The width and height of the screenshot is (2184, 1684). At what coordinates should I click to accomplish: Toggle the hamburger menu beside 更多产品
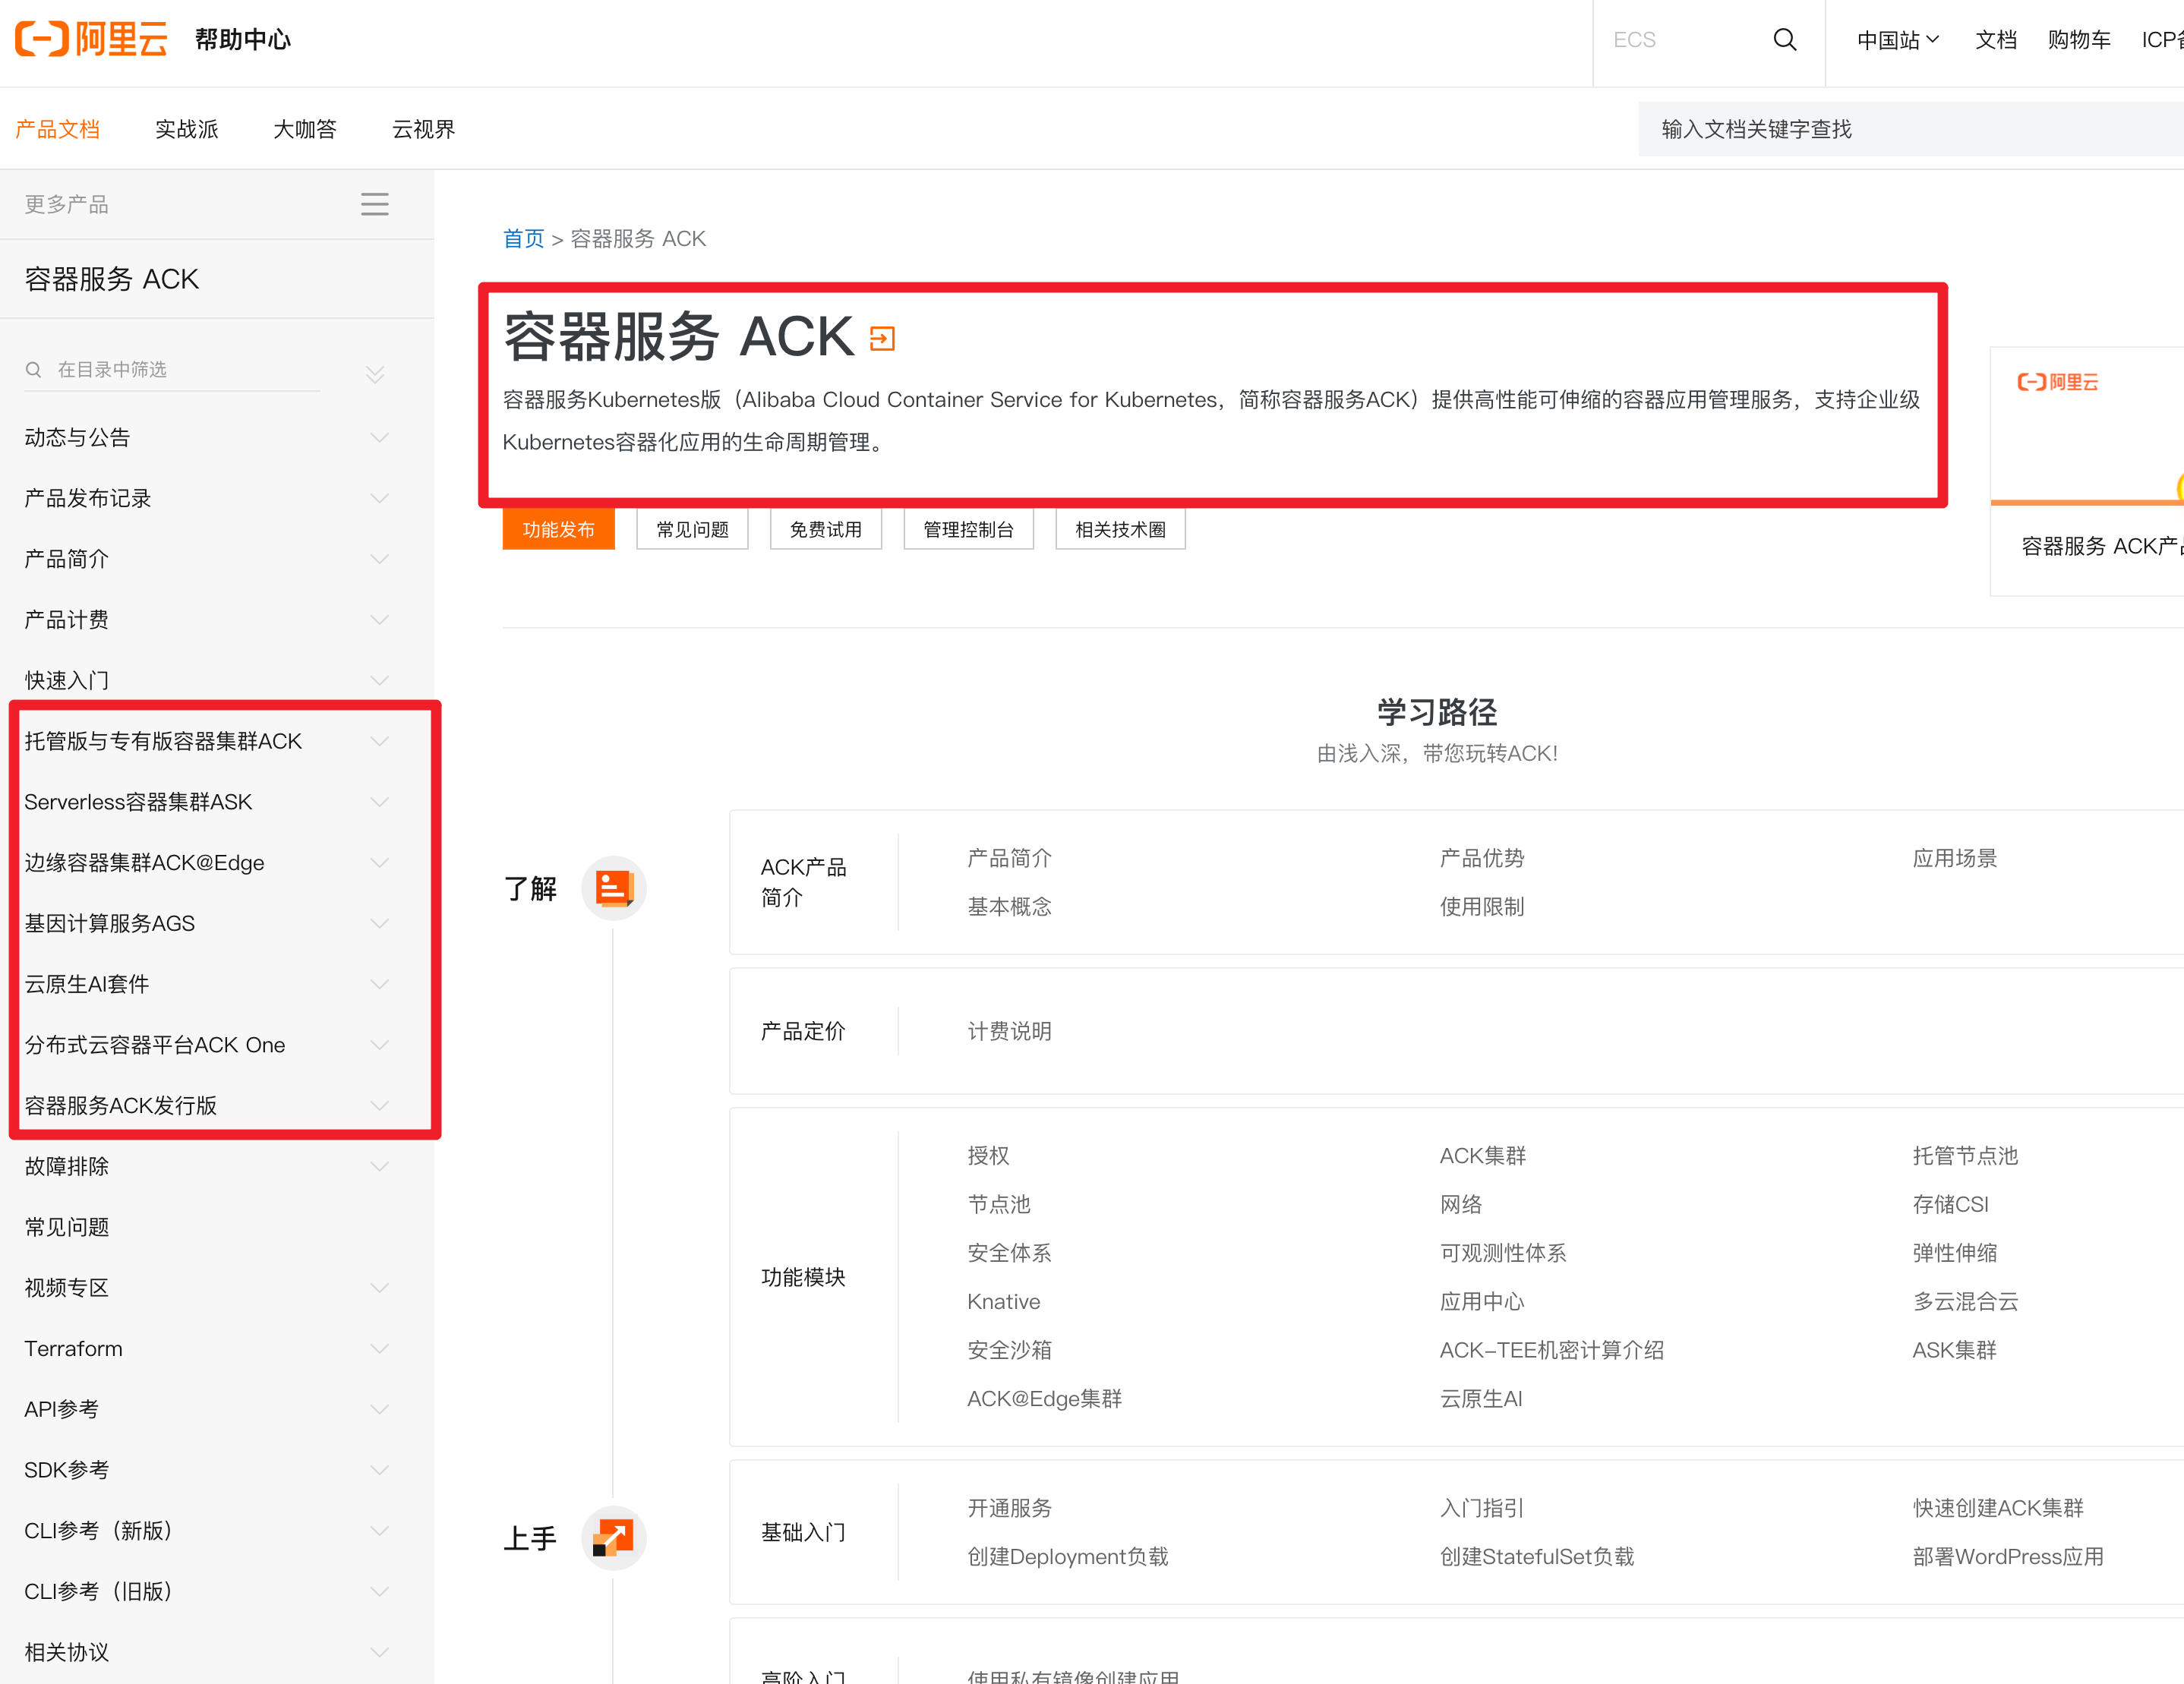point(374,204)
